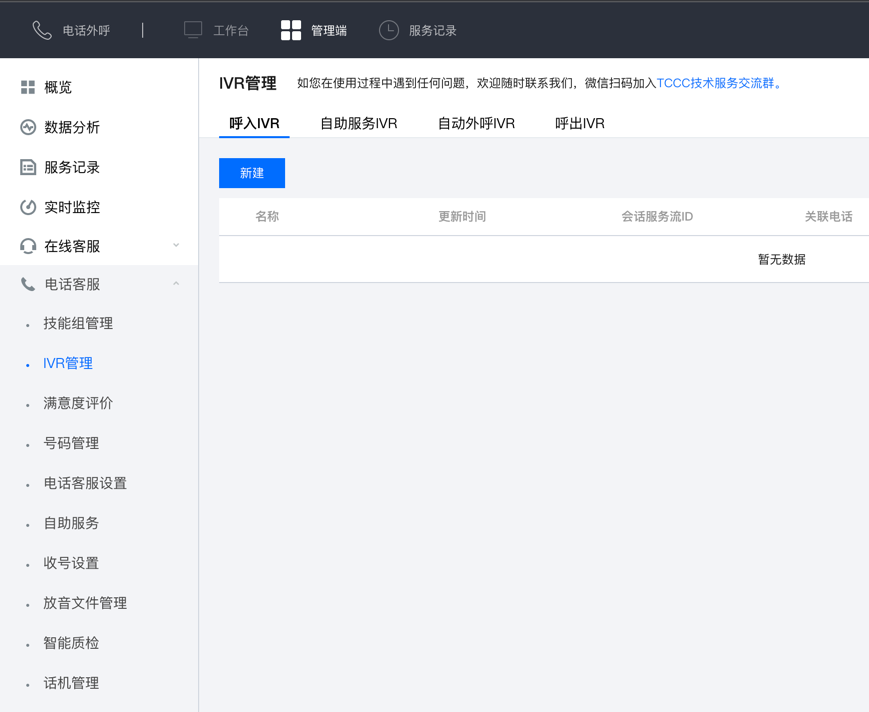Select 智能质检 in the sidebar
The image size is (869, 712).
pos(71,644)
